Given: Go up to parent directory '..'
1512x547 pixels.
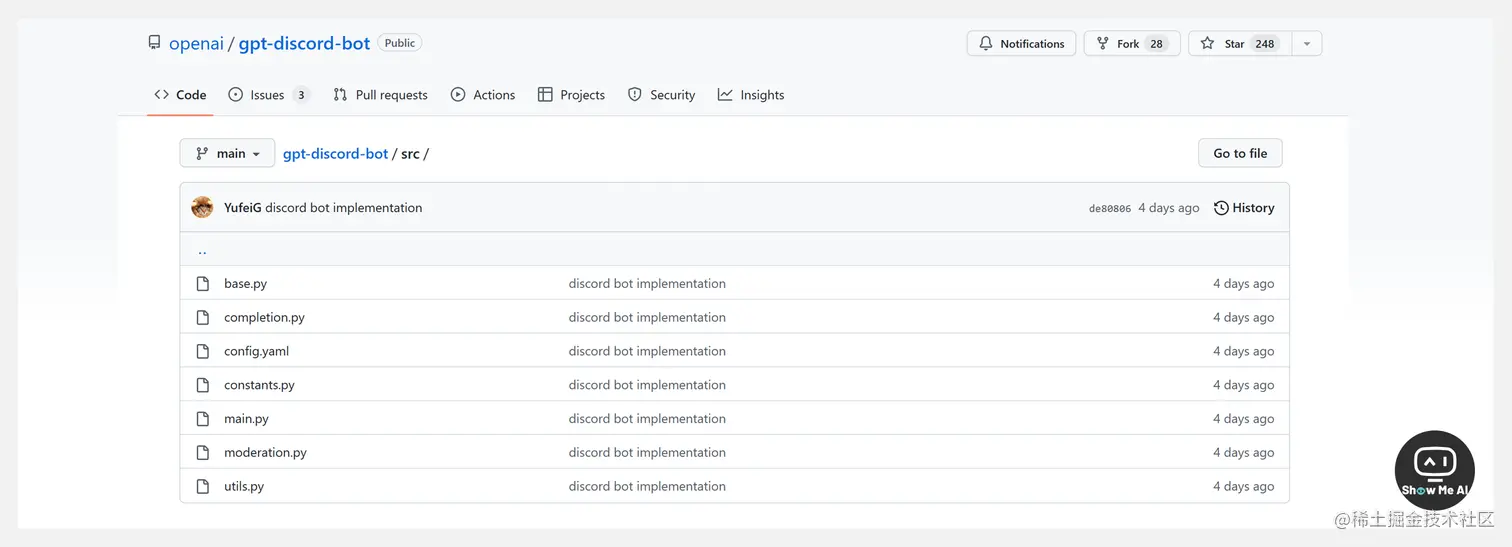Looking at the screenshot, I should pos(202,250).
